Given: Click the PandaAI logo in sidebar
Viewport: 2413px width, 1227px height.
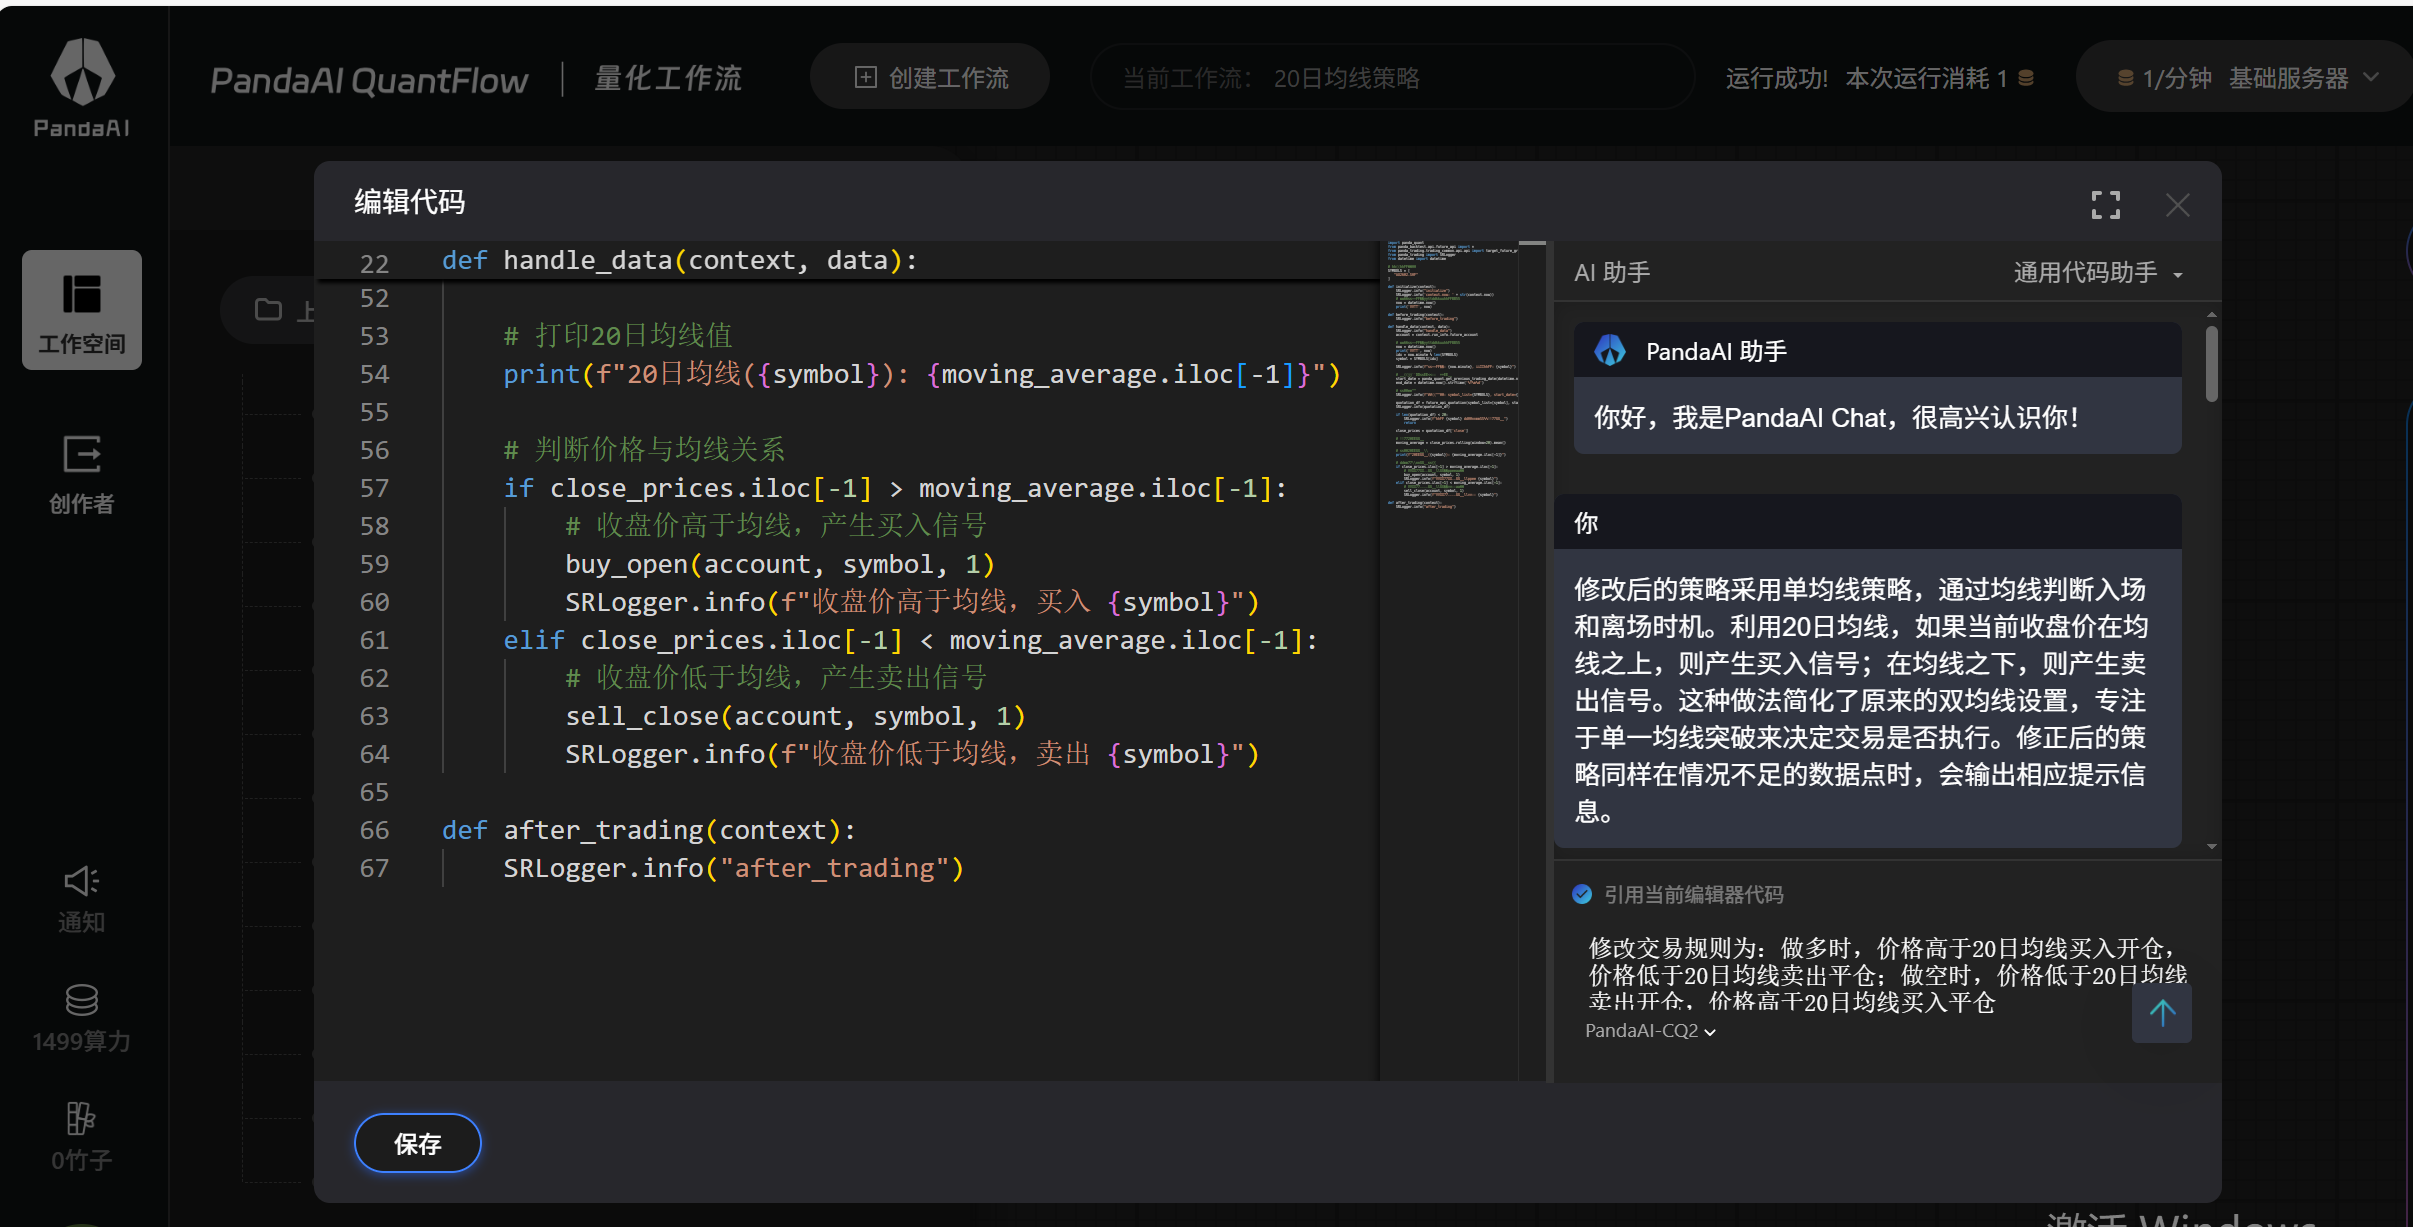Looking at the screenshot, I should [x=82, y=87].
